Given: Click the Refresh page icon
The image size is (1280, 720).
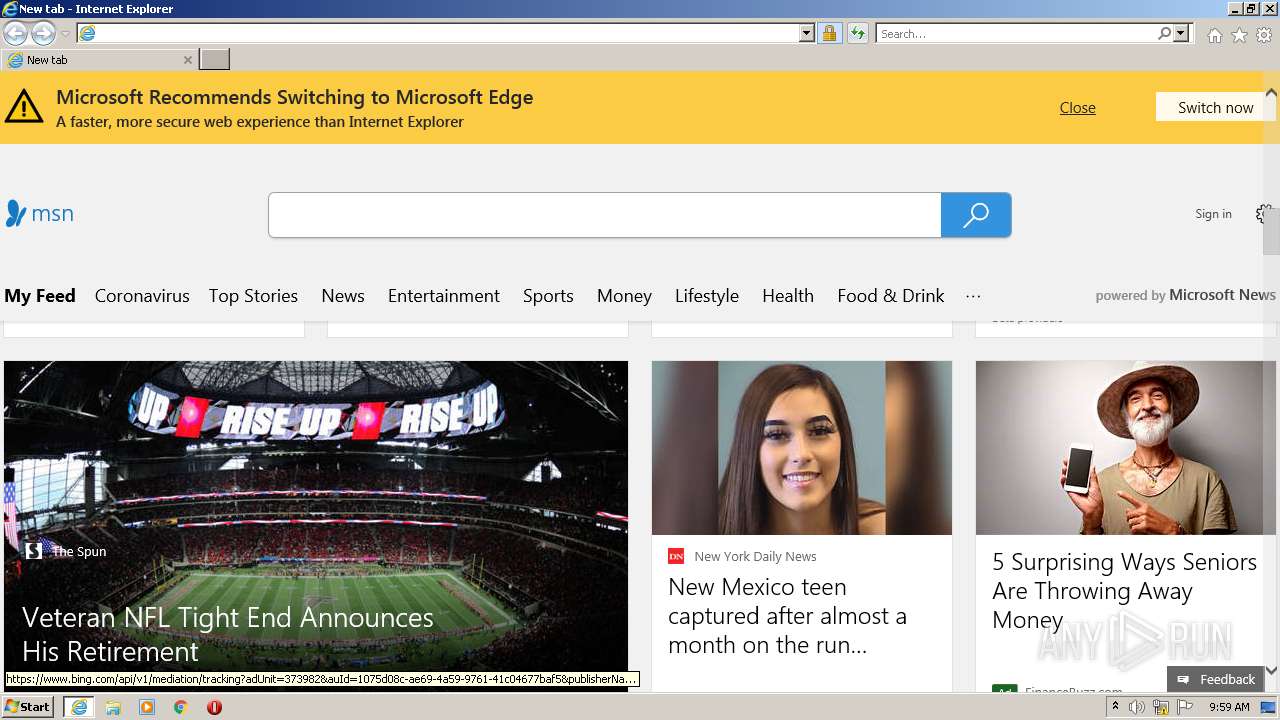Looking at the screenshot, I should pyautogui.click(x=858, y=33).
